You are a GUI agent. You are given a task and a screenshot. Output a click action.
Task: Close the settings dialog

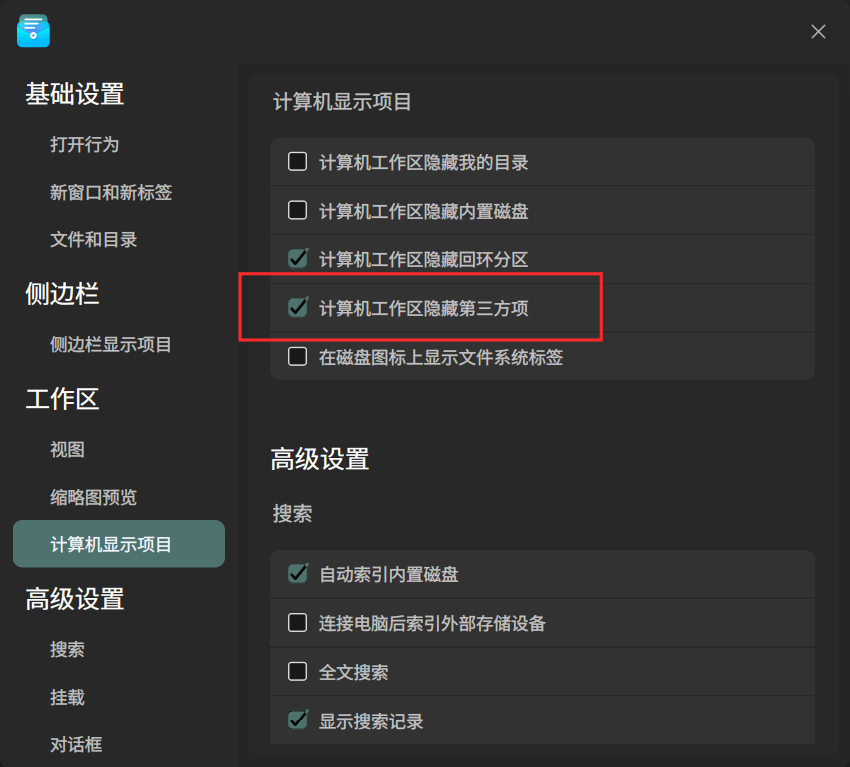pos(818,31)
